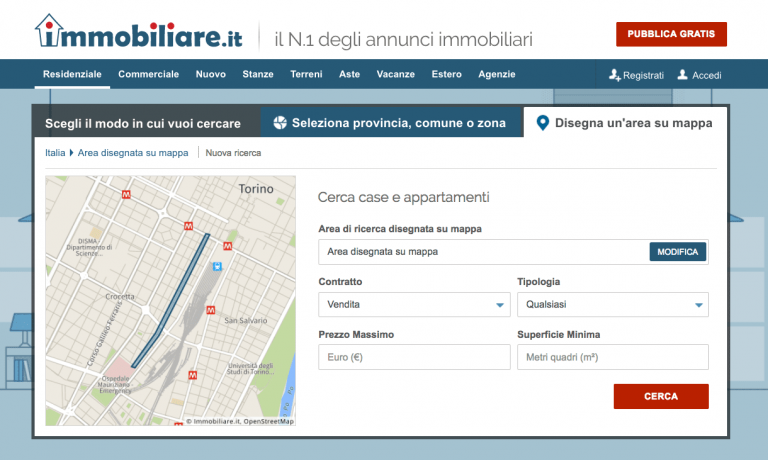Screen dimensions: 768x460
Task: Click the blue train station icon on map
Action: (217, 266)
